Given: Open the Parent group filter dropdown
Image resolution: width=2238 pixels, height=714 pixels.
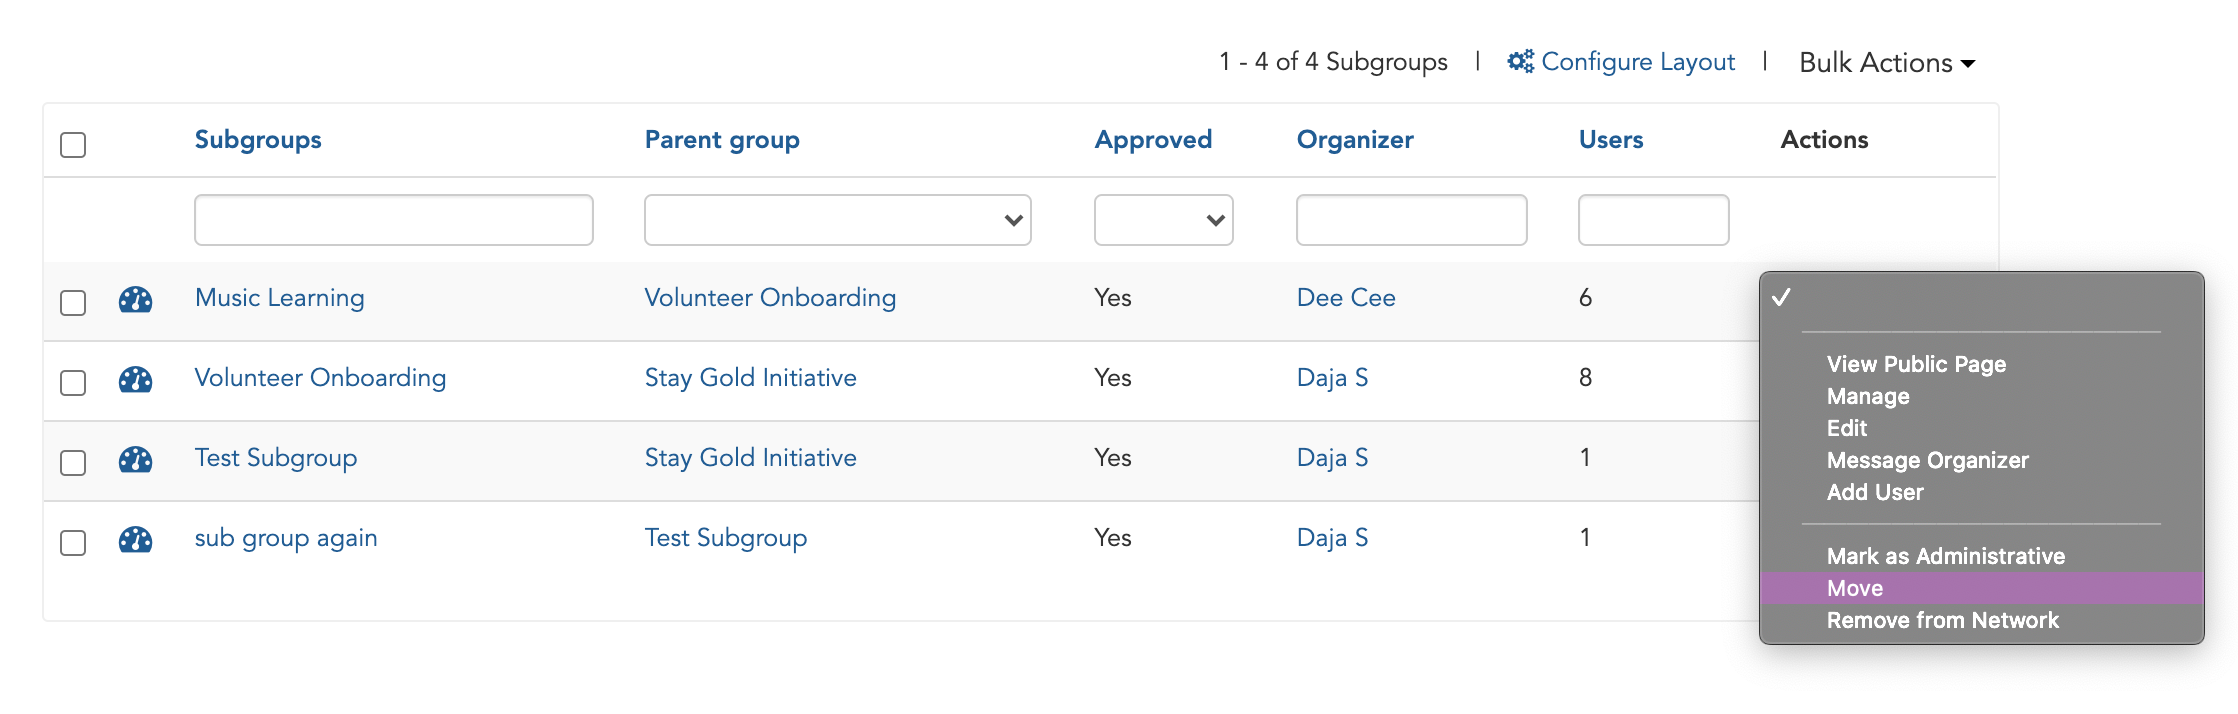Looking at the screenshot, I should [x=837, y=219].
